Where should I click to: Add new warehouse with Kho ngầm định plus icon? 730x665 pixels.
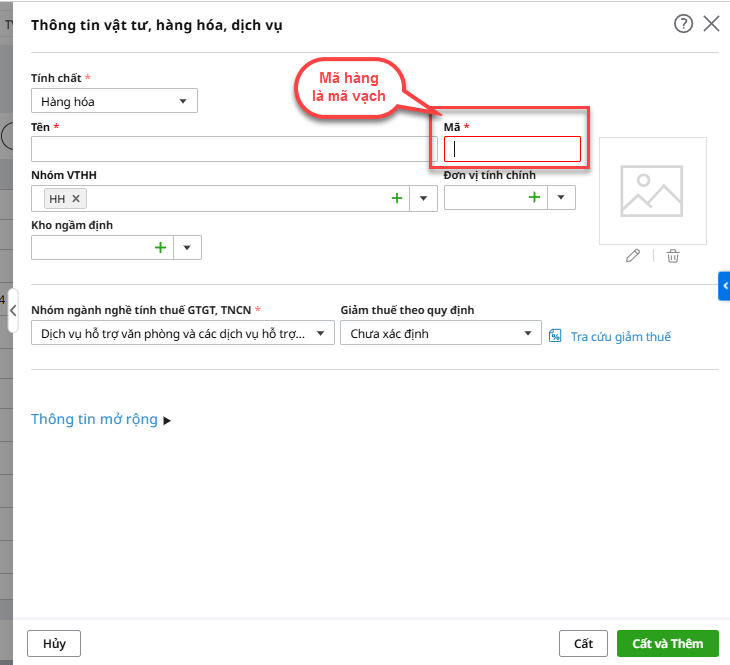[x=160, y=247]
